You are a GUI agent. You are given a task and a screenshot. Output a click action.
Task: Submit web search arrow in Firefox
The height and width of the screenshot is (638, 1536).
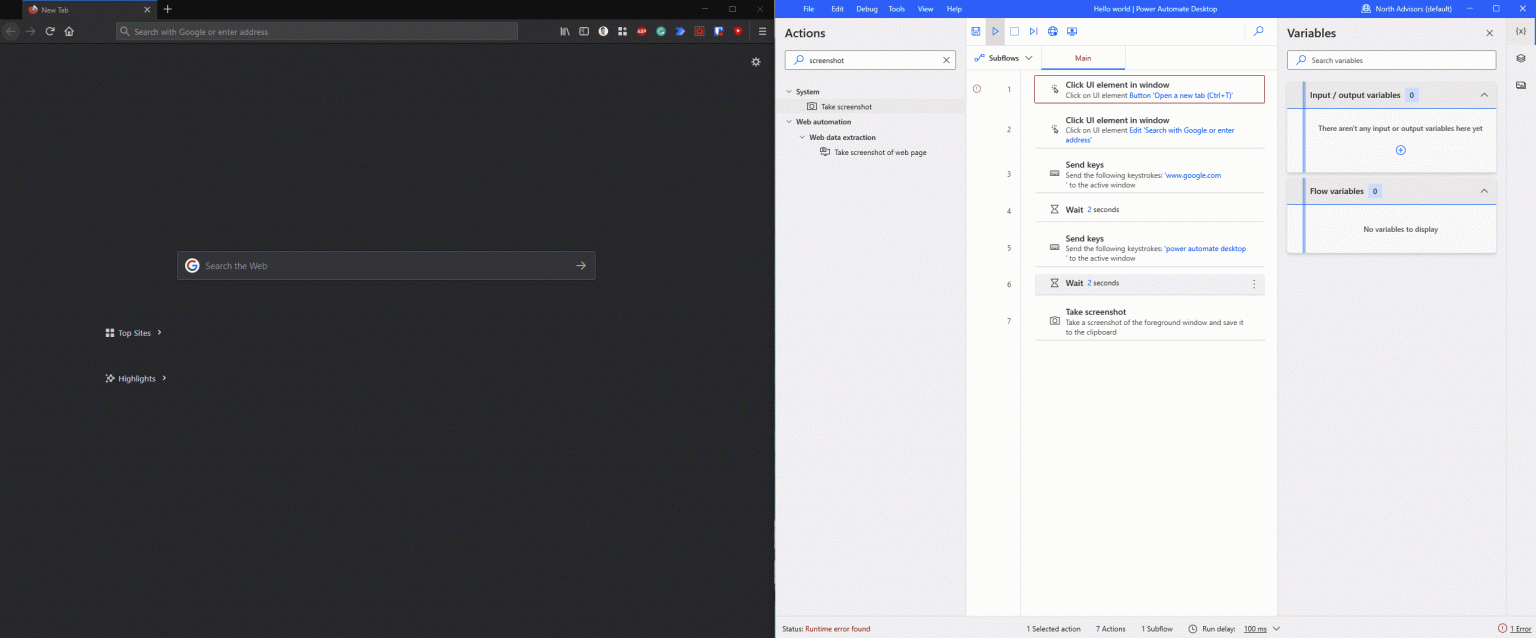(x=581, y=265)
